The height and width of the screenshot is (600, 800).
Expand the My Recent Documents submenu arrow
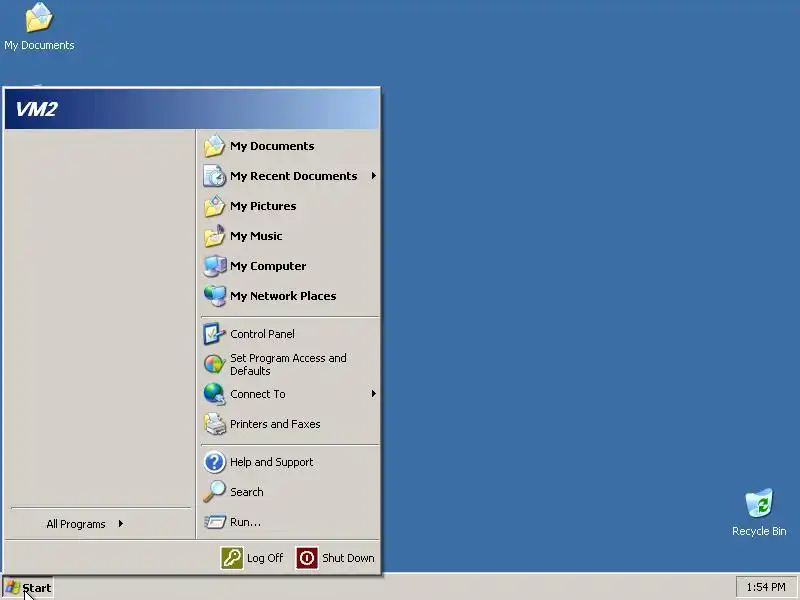(373, 176)
